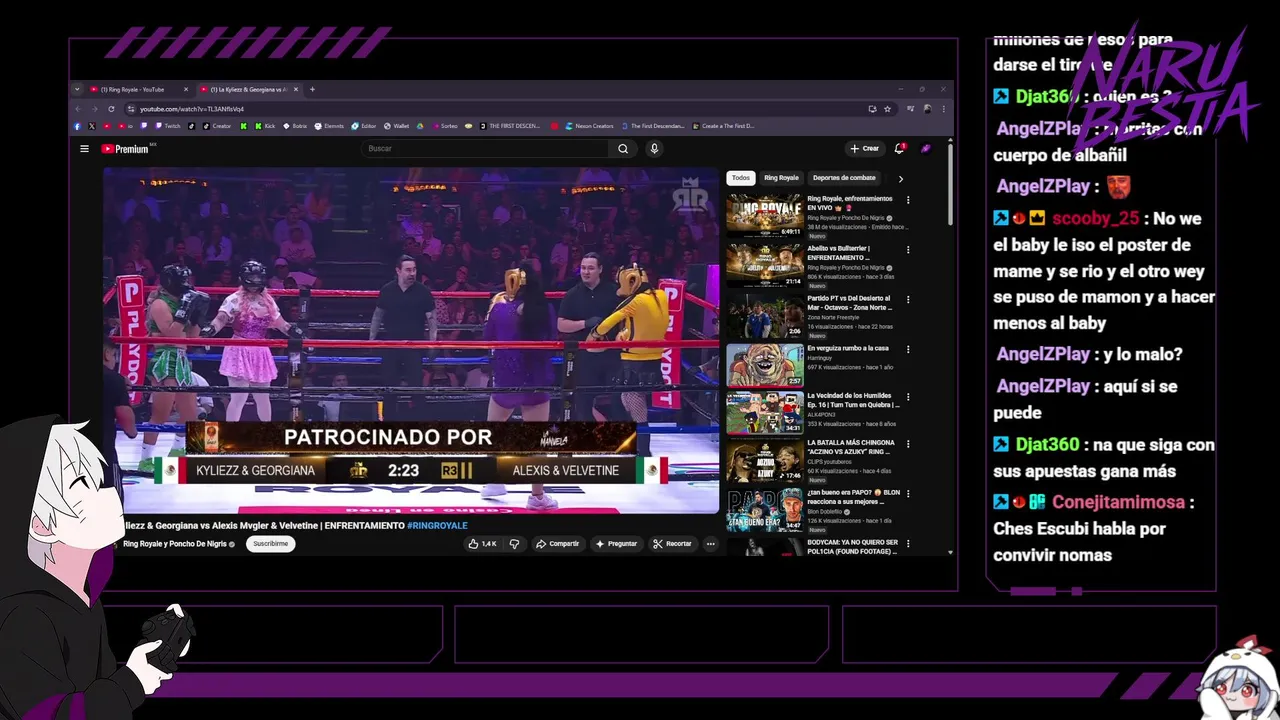Viewport: 1280px width, 720px height.
Task: Open the YouTube hamburger guide menu
Action: 84,149
